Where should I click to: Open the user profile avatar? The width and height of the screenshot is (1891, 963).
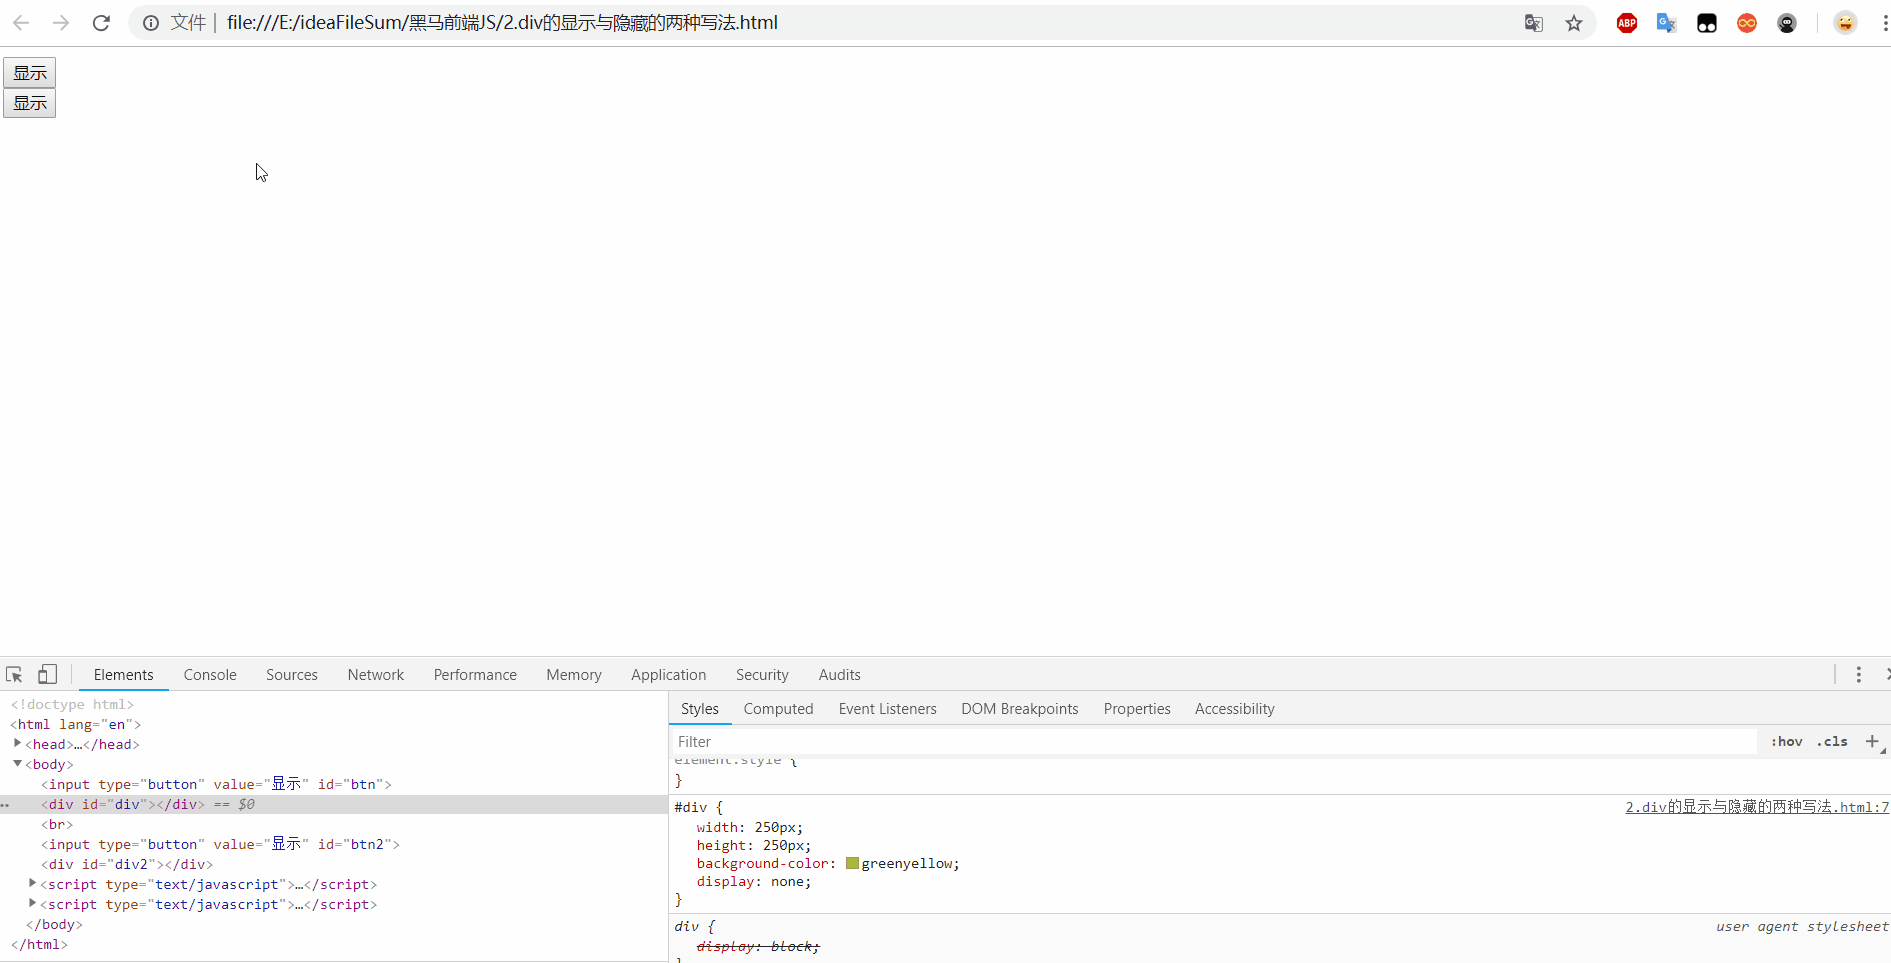[1845, 23]
